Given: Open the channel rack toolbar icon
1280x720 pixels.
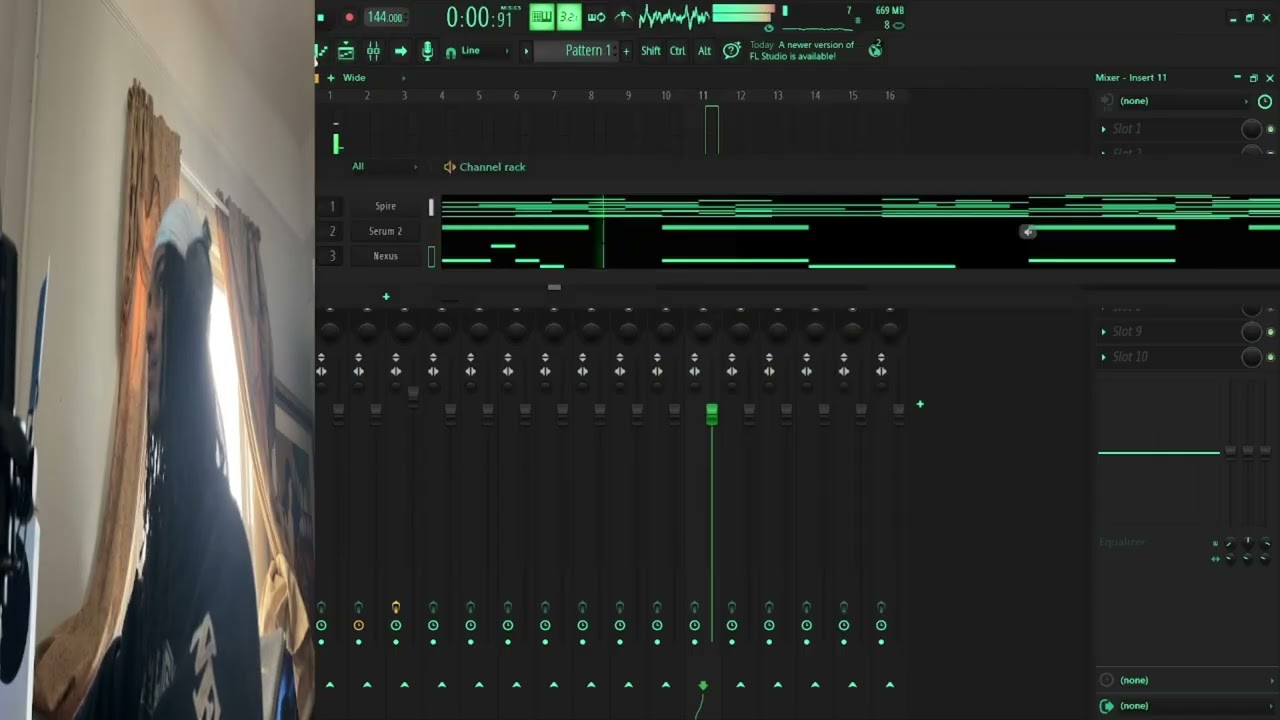Looking at the screenshot, I should pos(346,51).
